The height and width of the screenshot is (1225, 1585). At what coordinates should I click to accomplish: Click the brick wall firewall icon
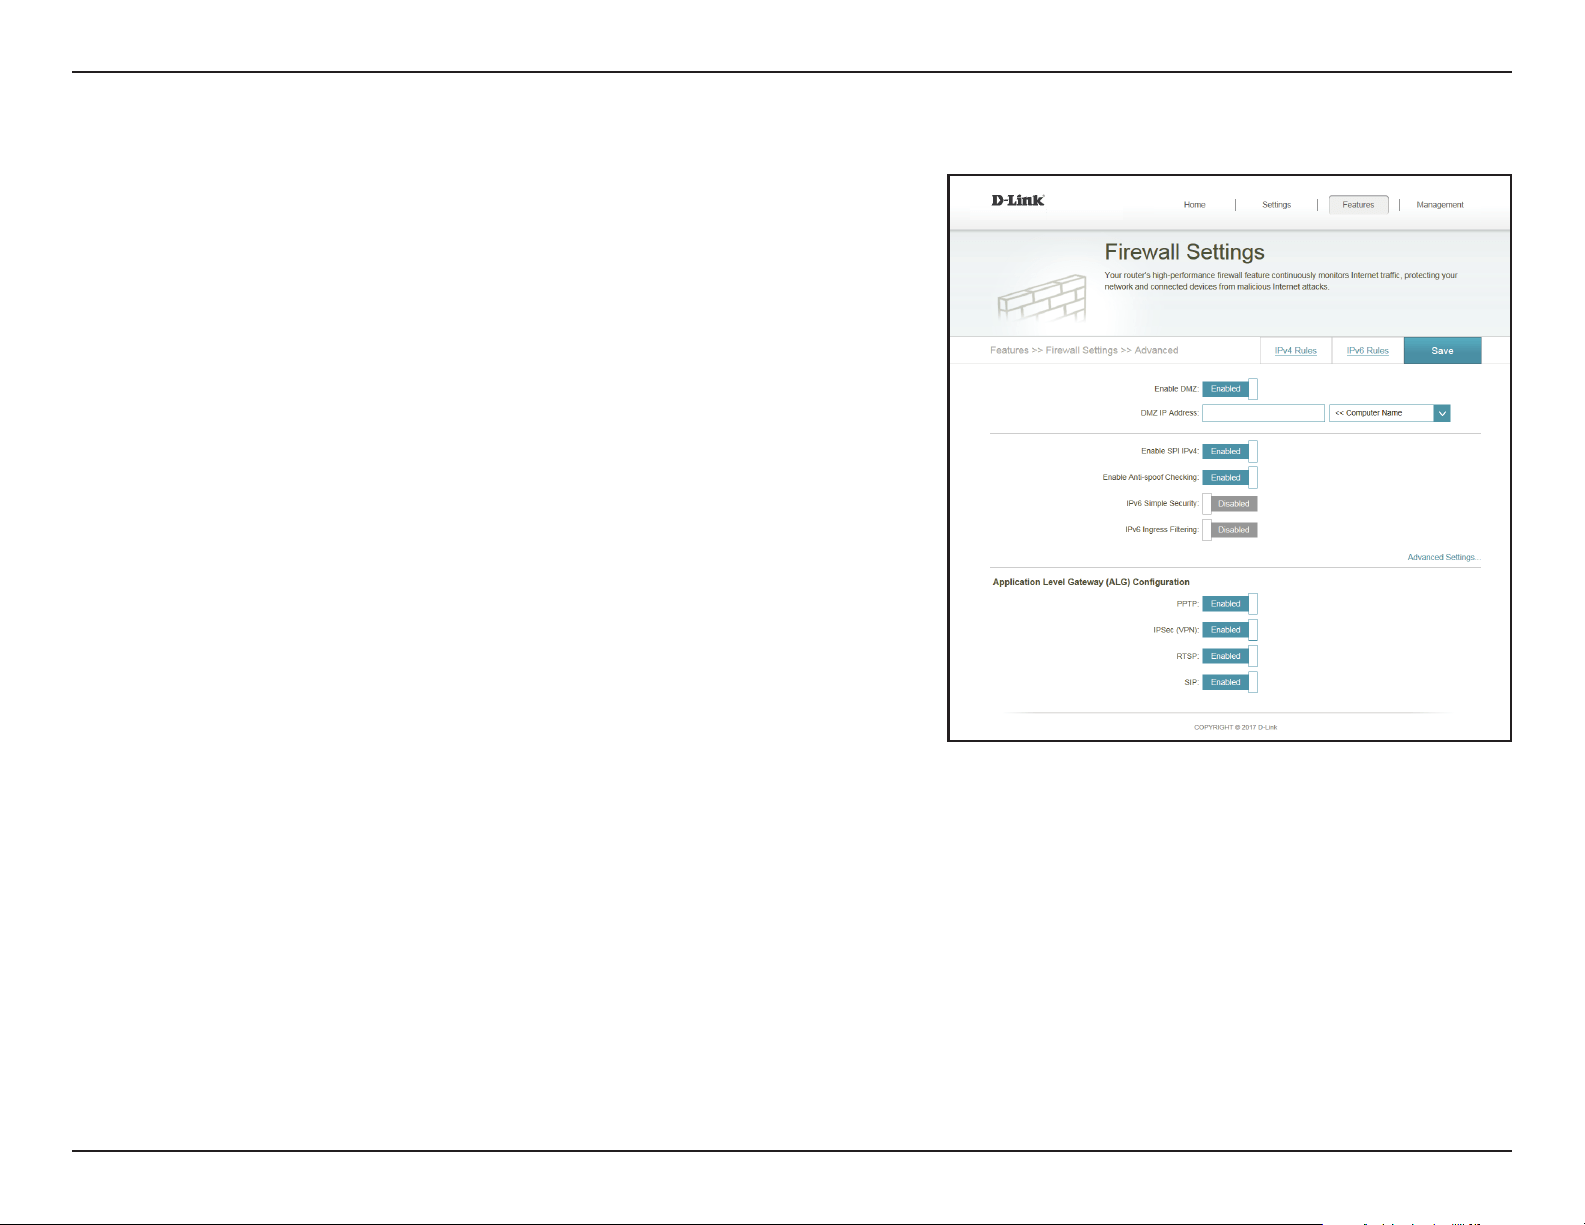(1042, 298)
